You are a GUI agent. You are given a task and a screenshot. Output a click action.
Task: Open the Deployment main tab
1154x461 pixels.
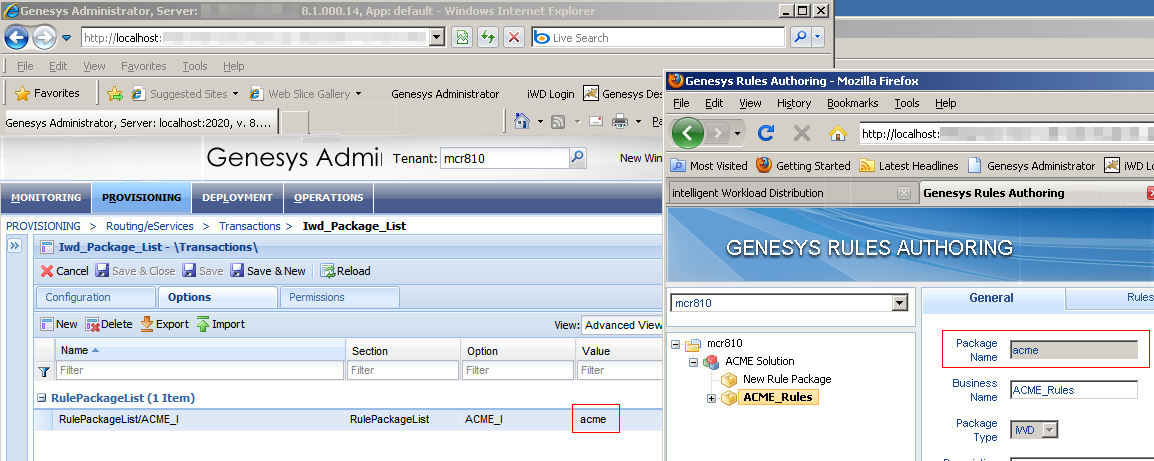237,198
